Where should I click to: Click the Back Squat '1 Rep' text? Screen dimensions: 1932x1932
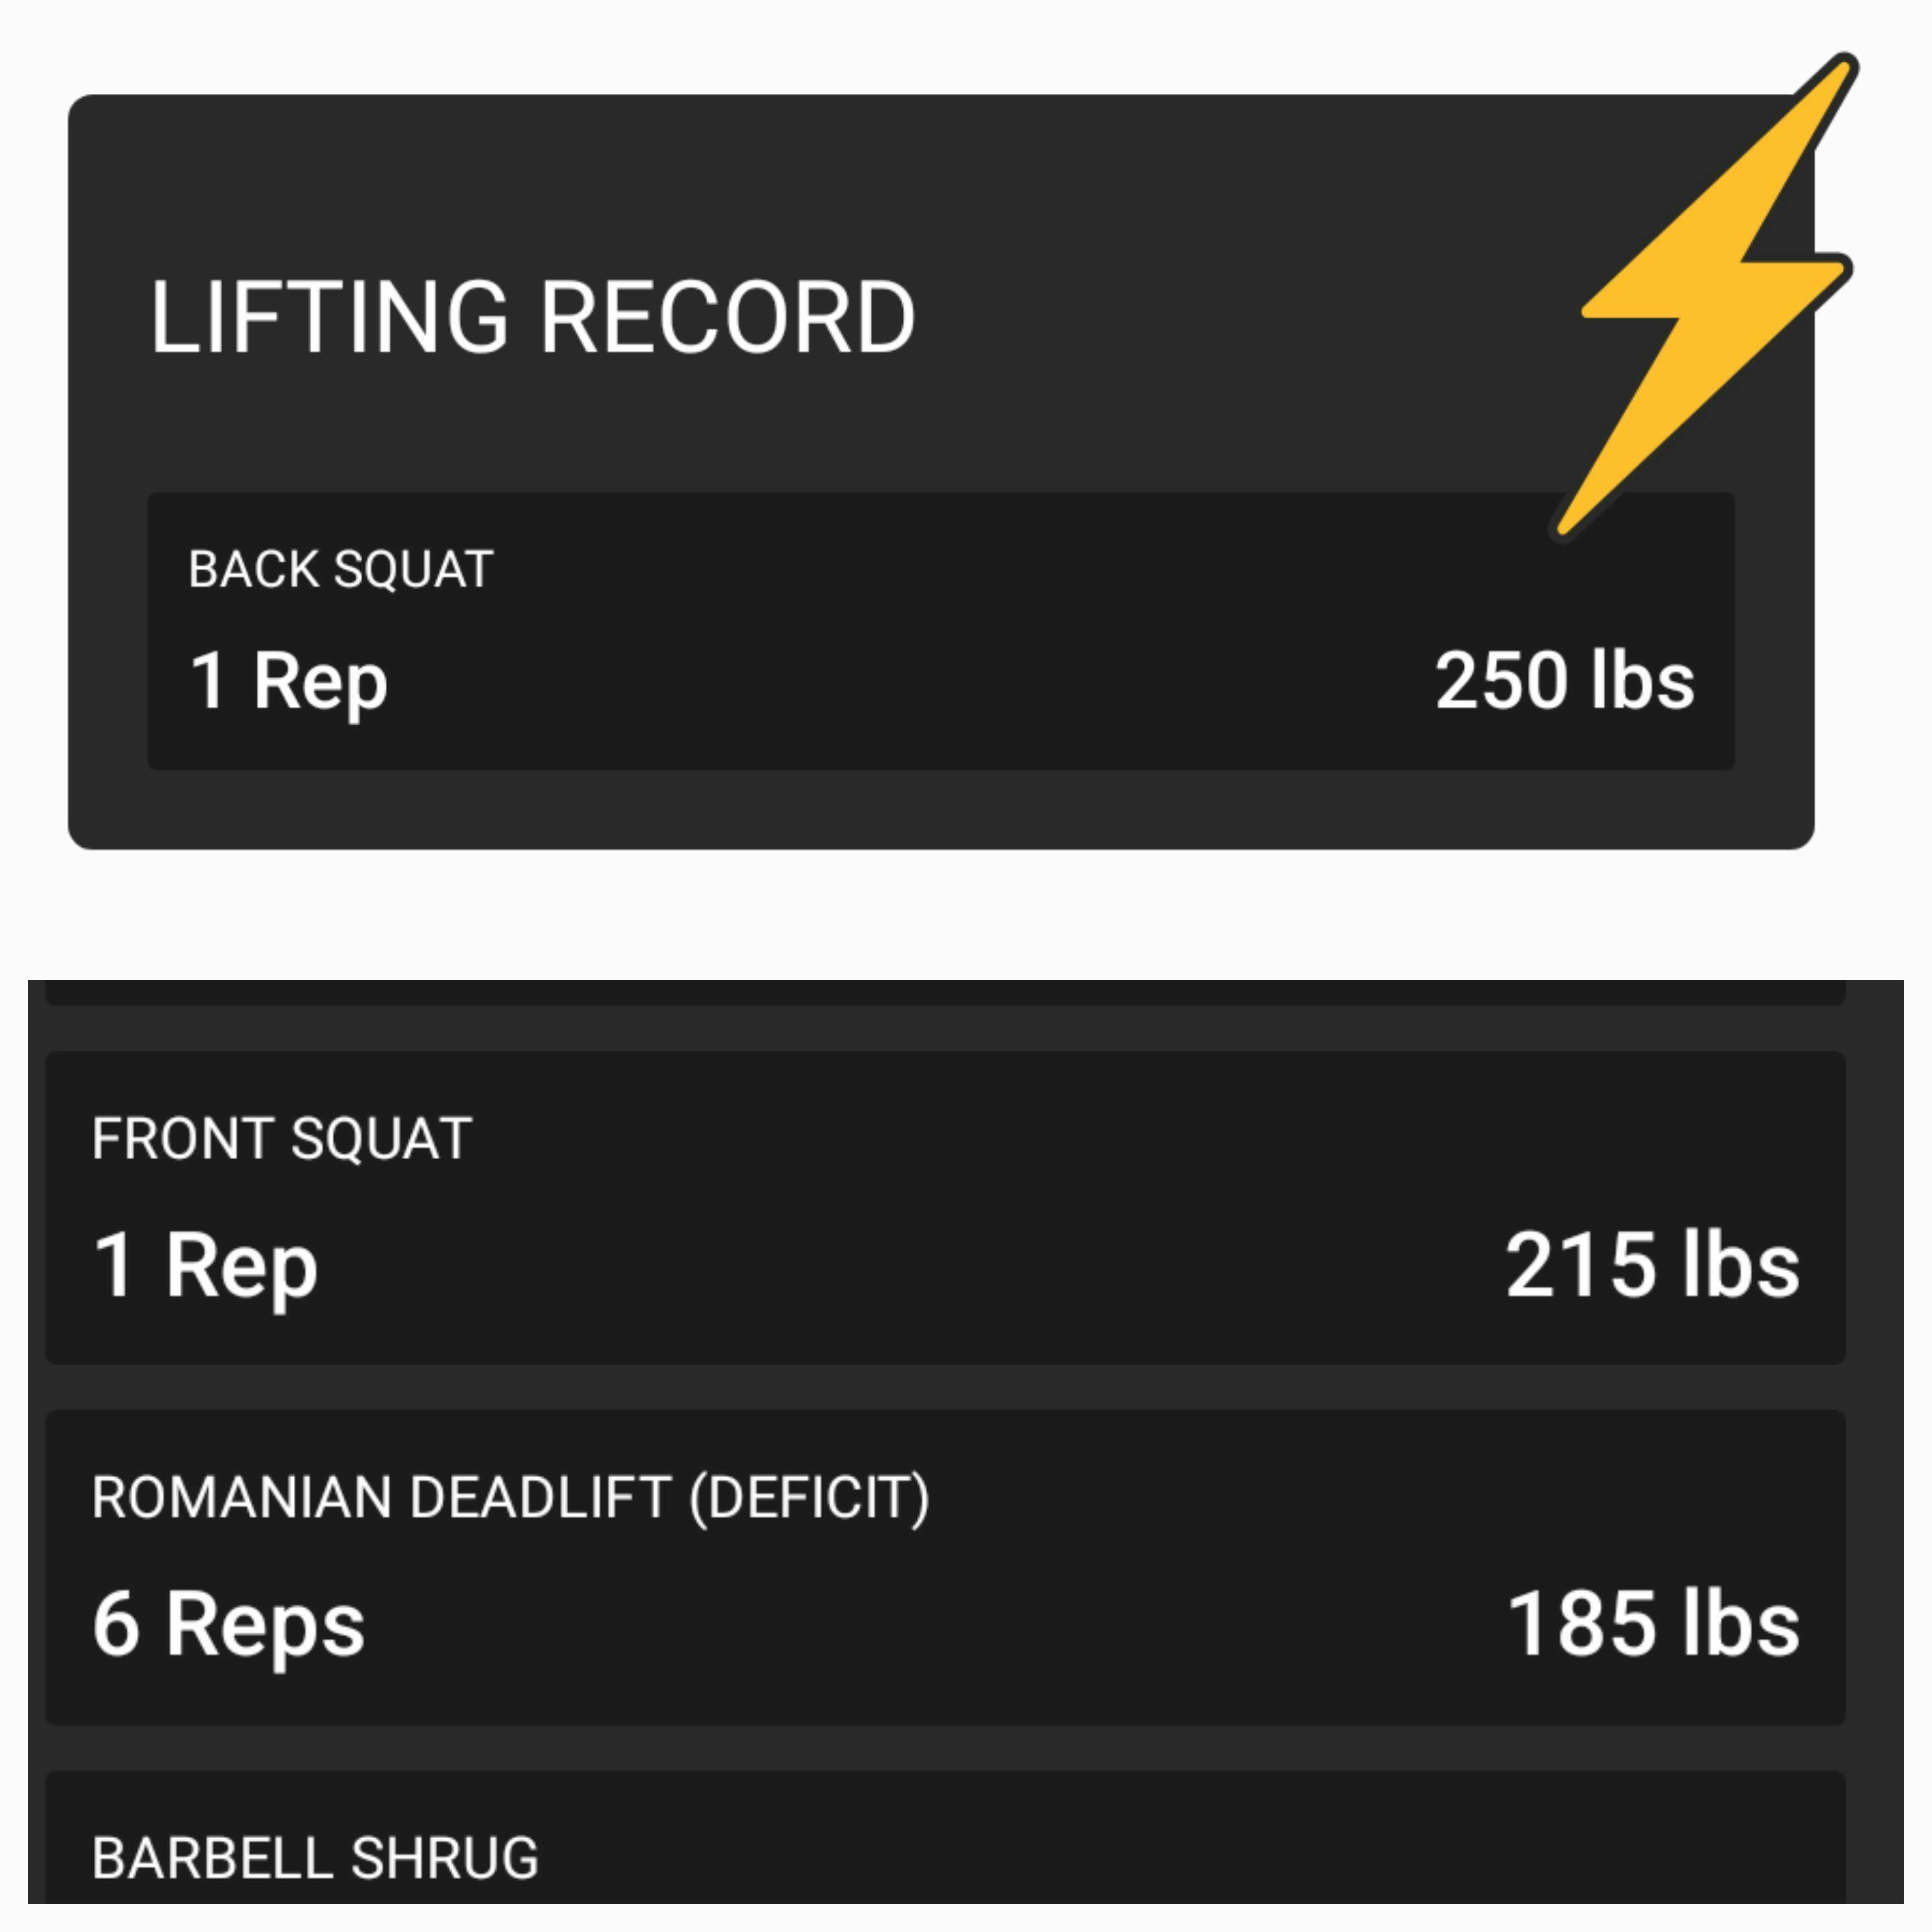tap(289, 681)
